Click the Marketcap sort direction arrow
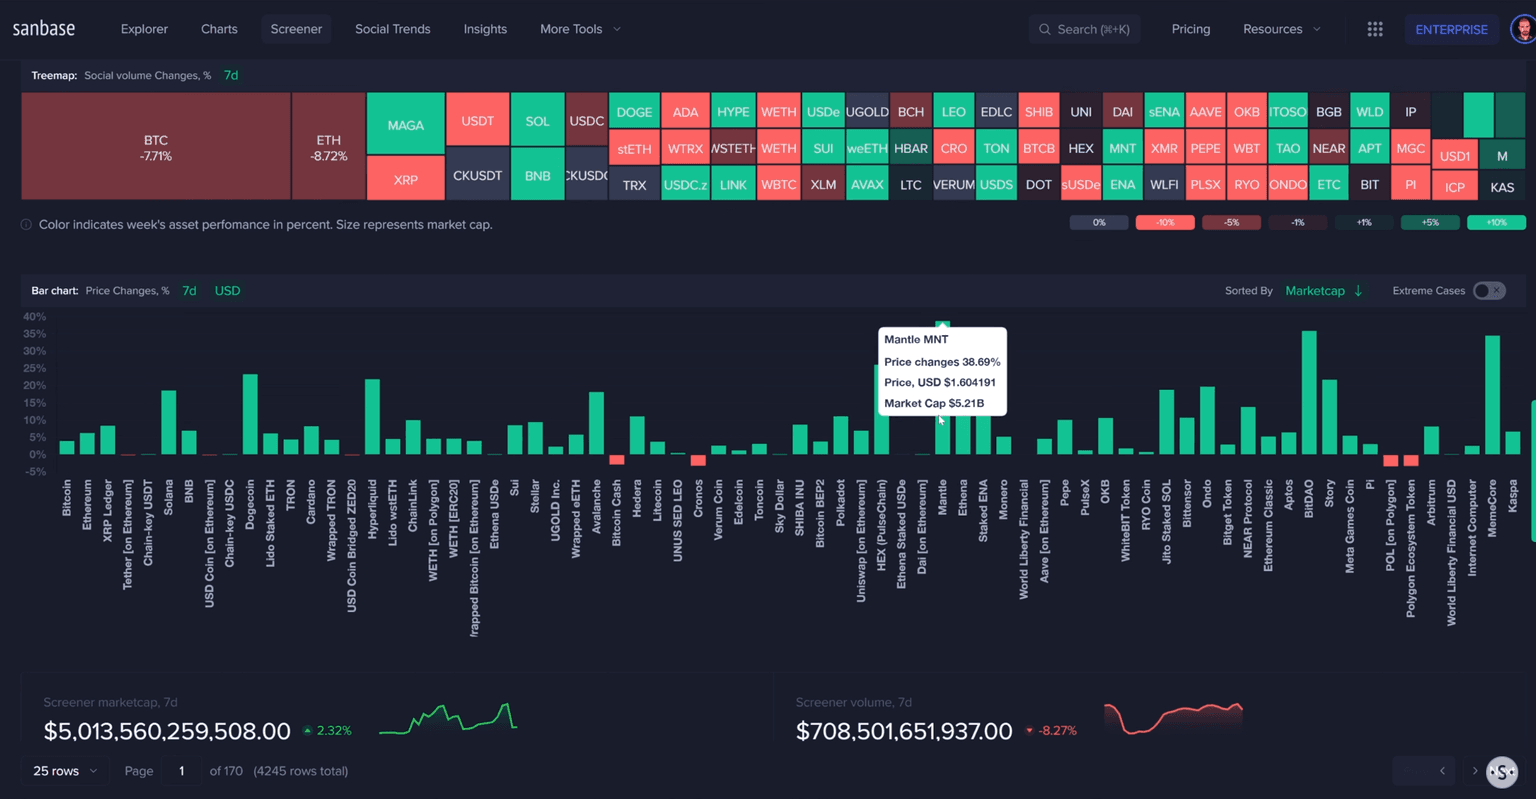Screen dimensions: 1536x799 pyautogui.click(x=1358, y=291)
